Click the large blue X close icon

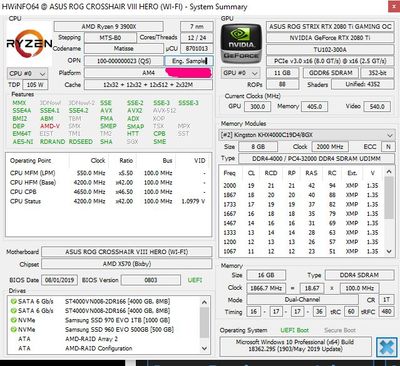387,347
